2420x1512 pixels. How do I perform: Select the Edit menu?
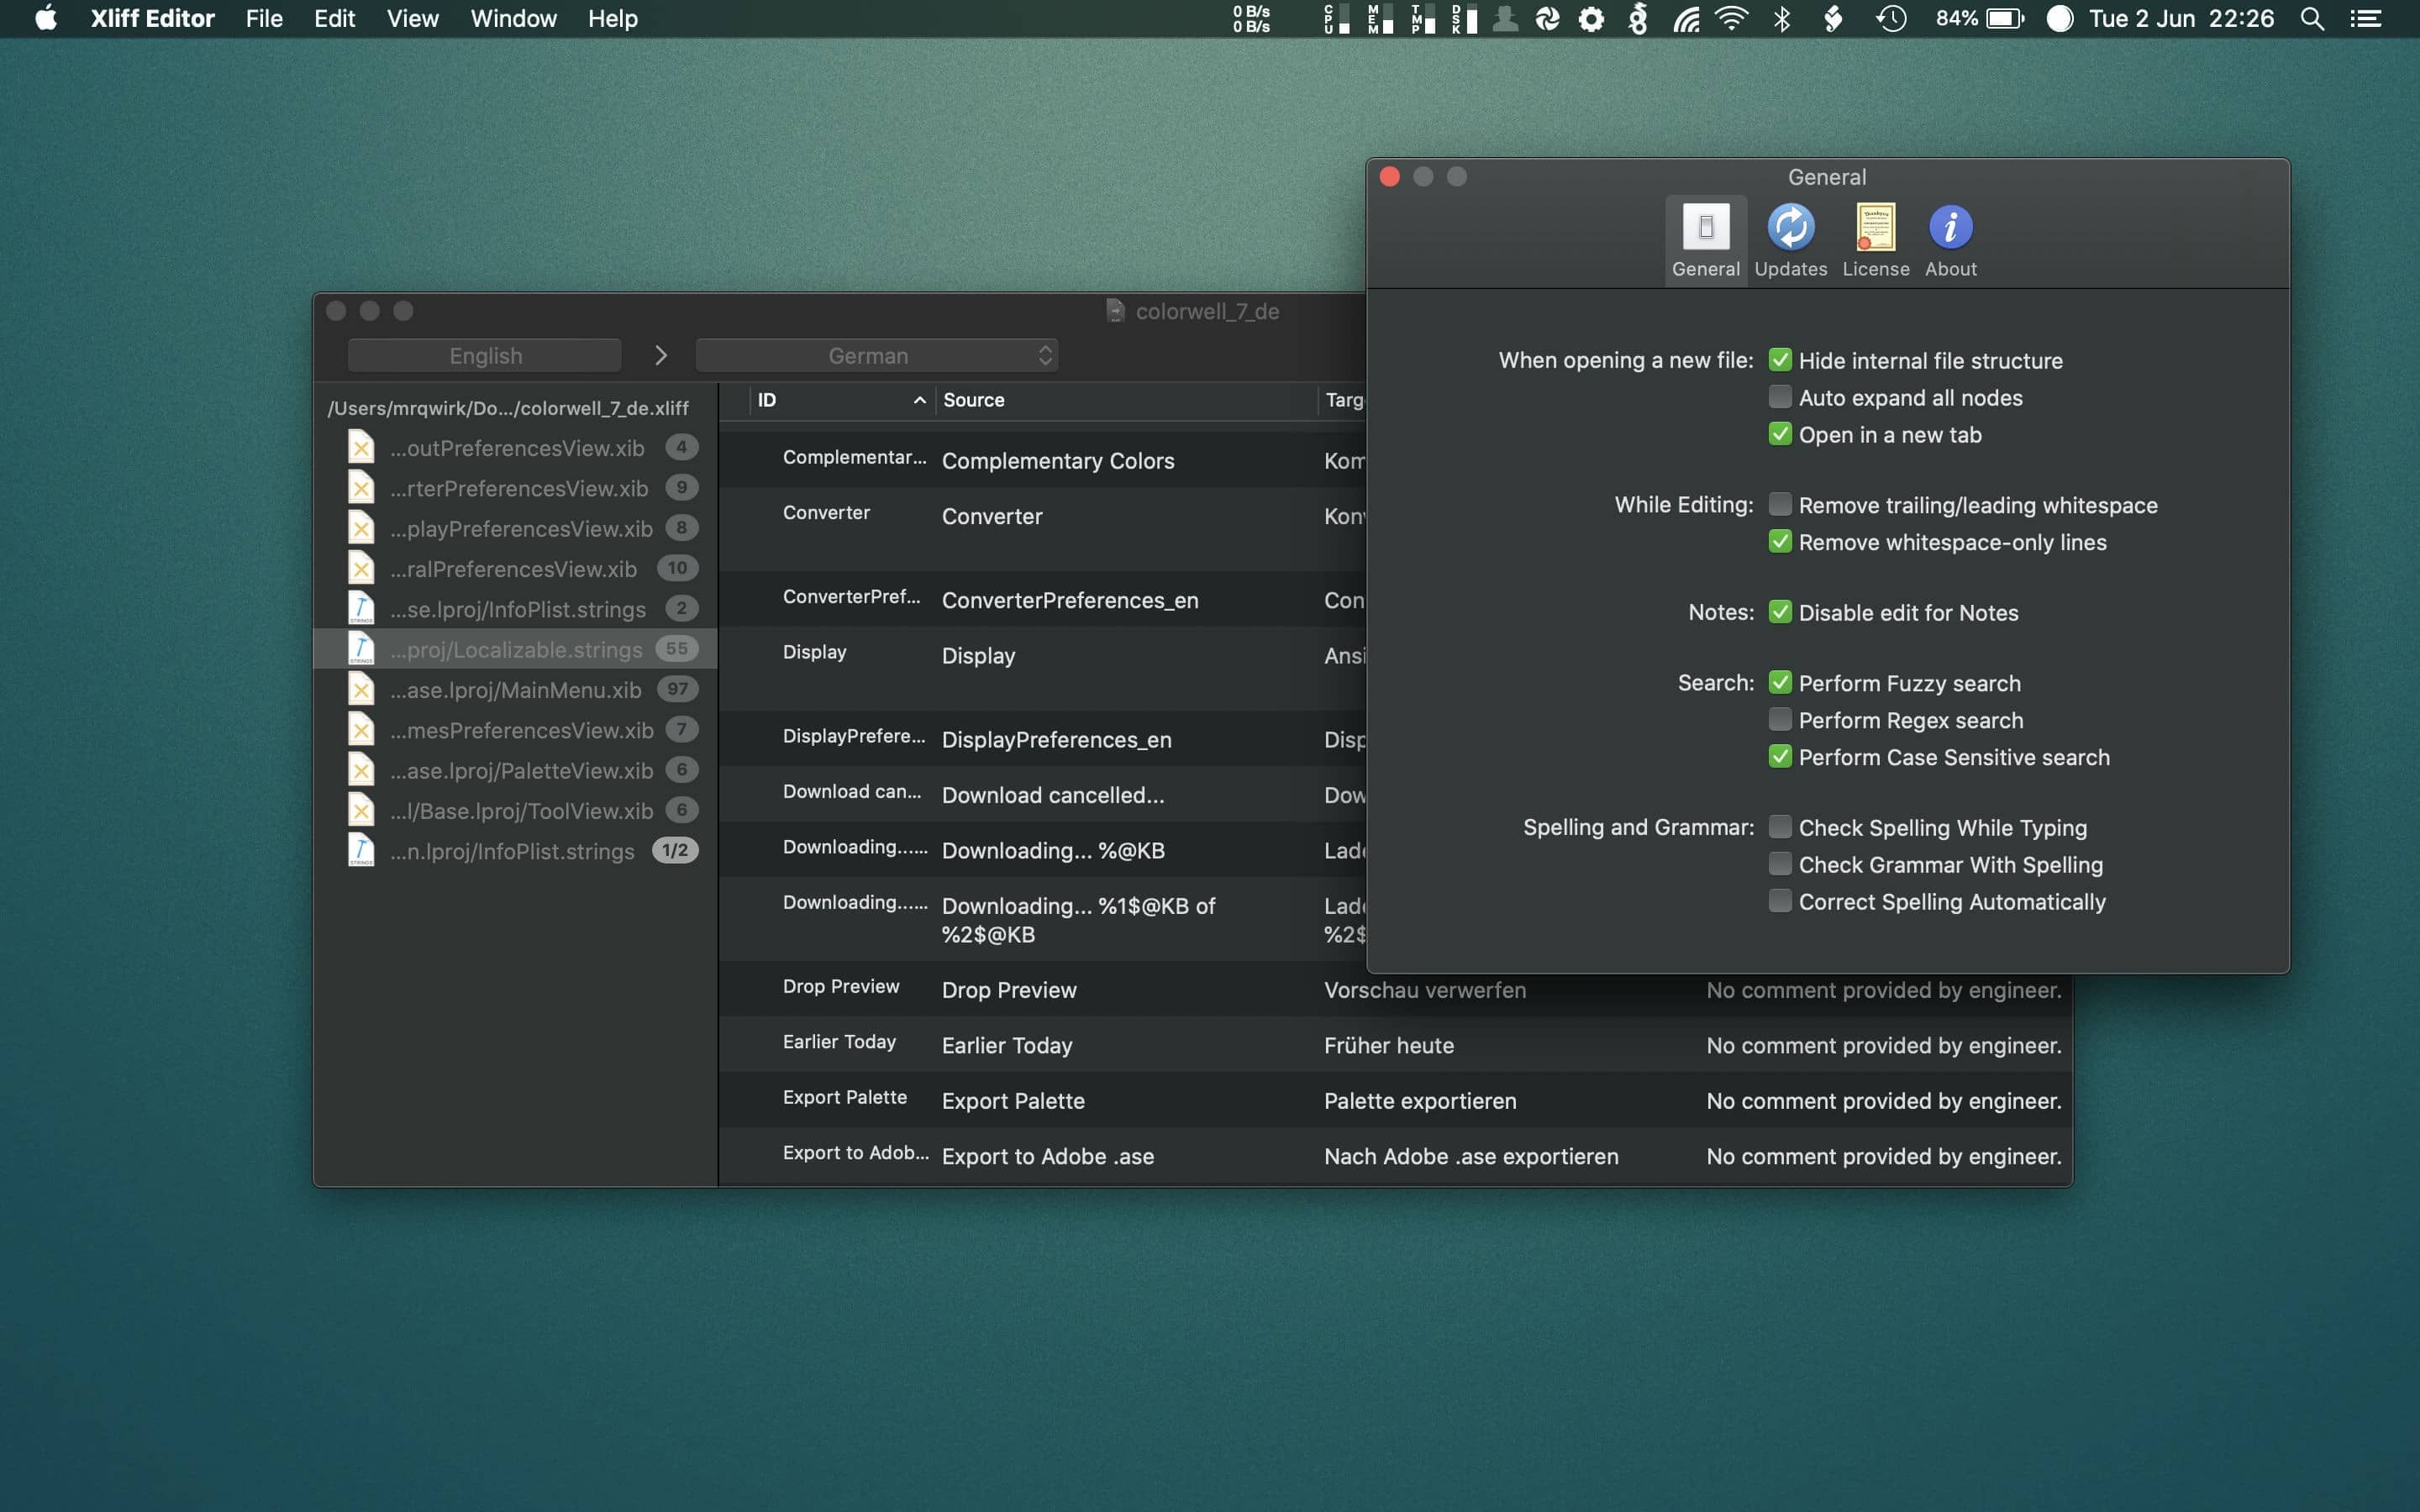pos(334,19)
